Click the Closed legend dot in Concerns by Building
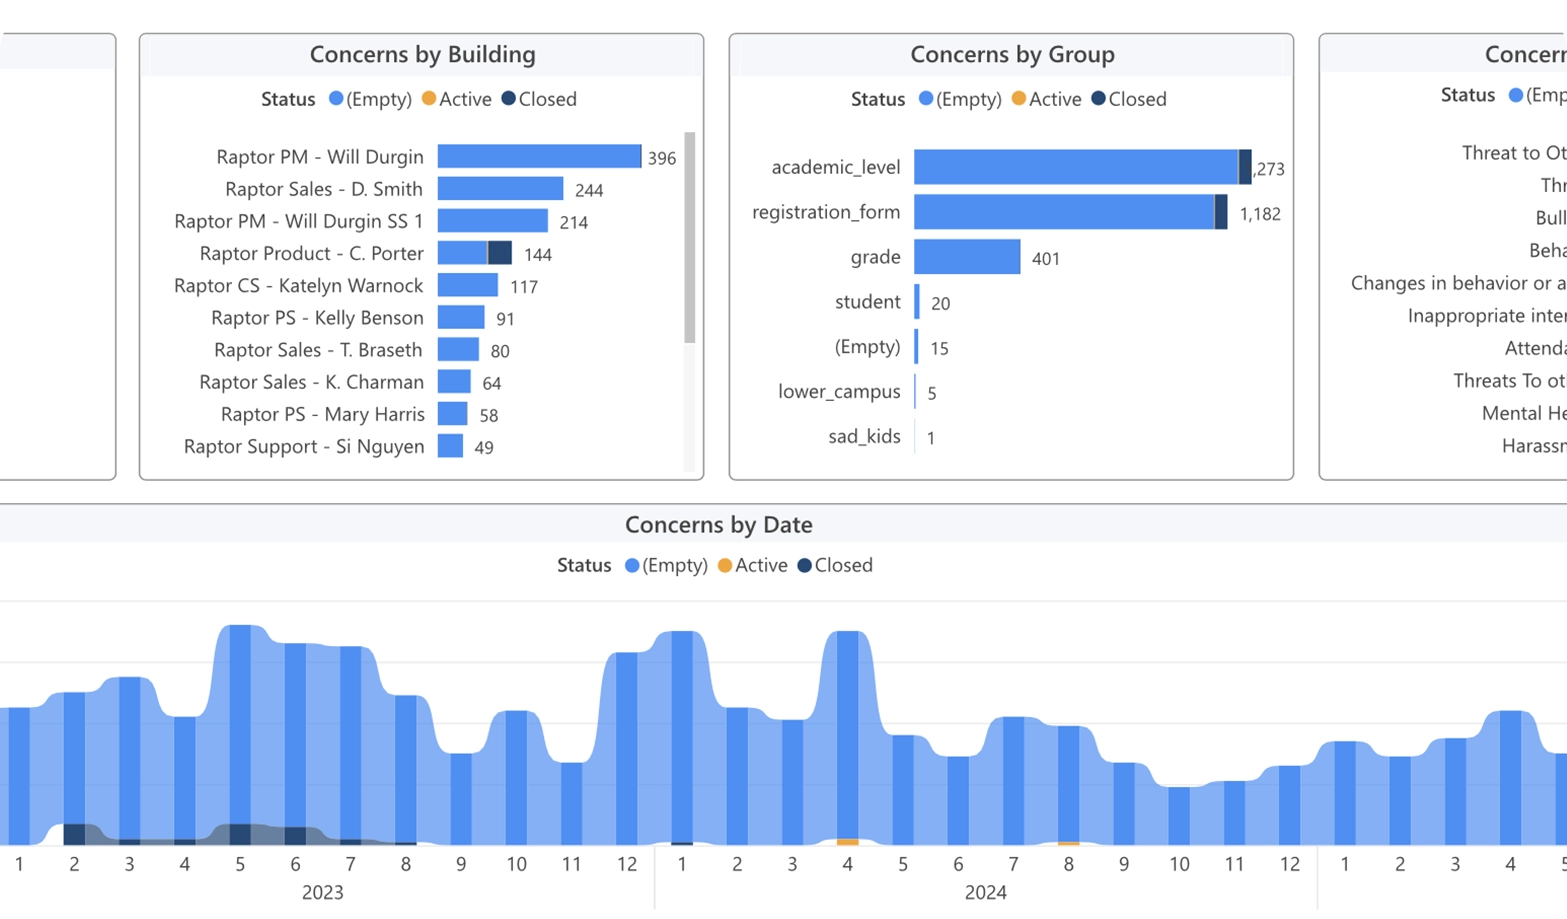Screen dimensions: 1567x919 (508, 98)
